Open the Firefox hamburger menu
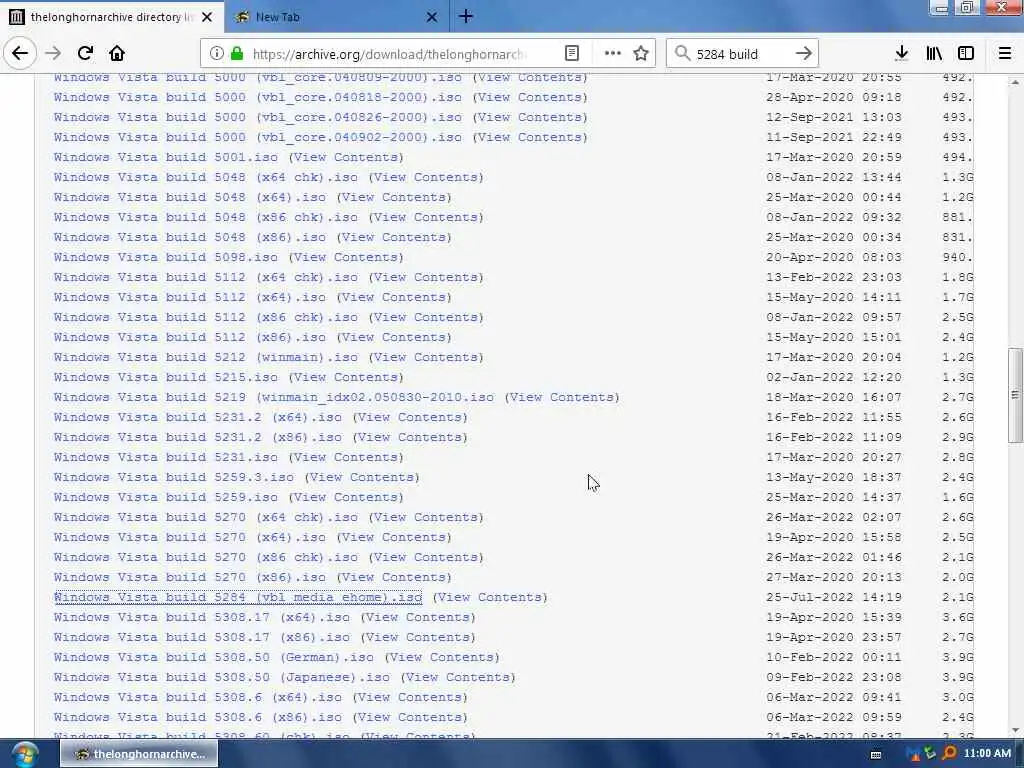The height and width of the screenshot is (768, 1024). coord(1005,54)
